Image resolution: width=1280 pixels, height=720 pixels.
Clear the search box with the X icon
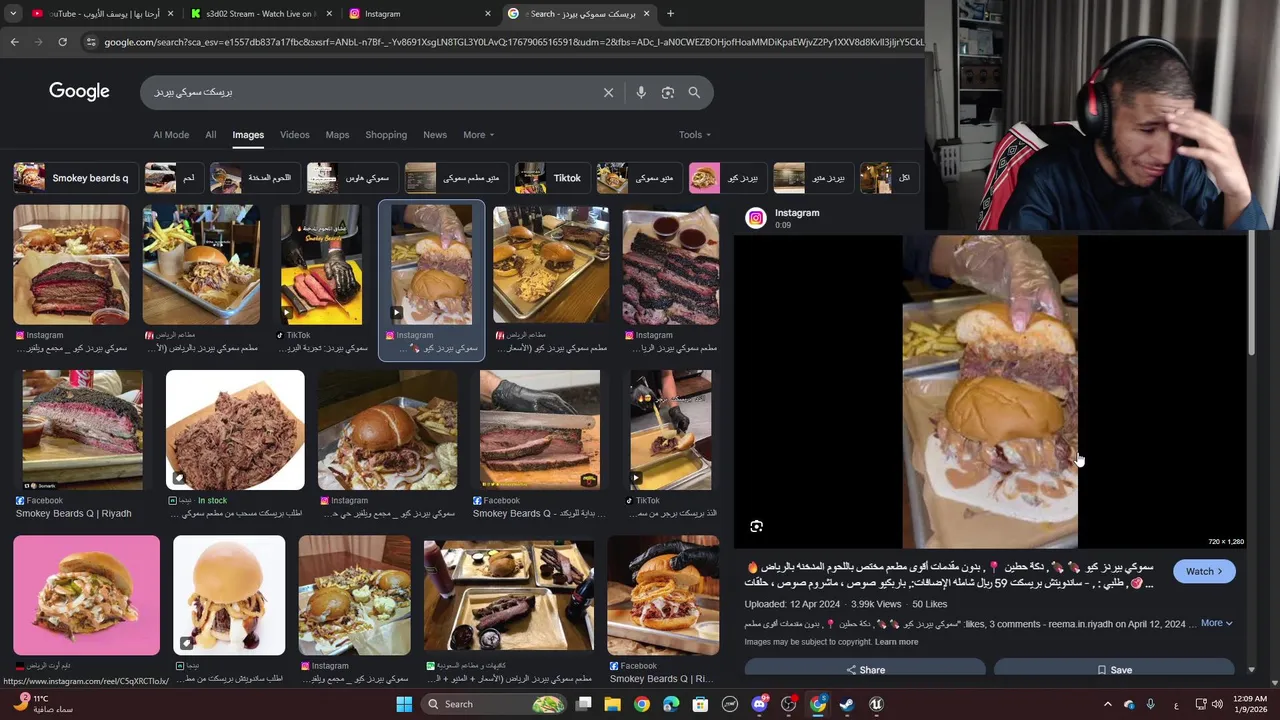coord(608,92)
